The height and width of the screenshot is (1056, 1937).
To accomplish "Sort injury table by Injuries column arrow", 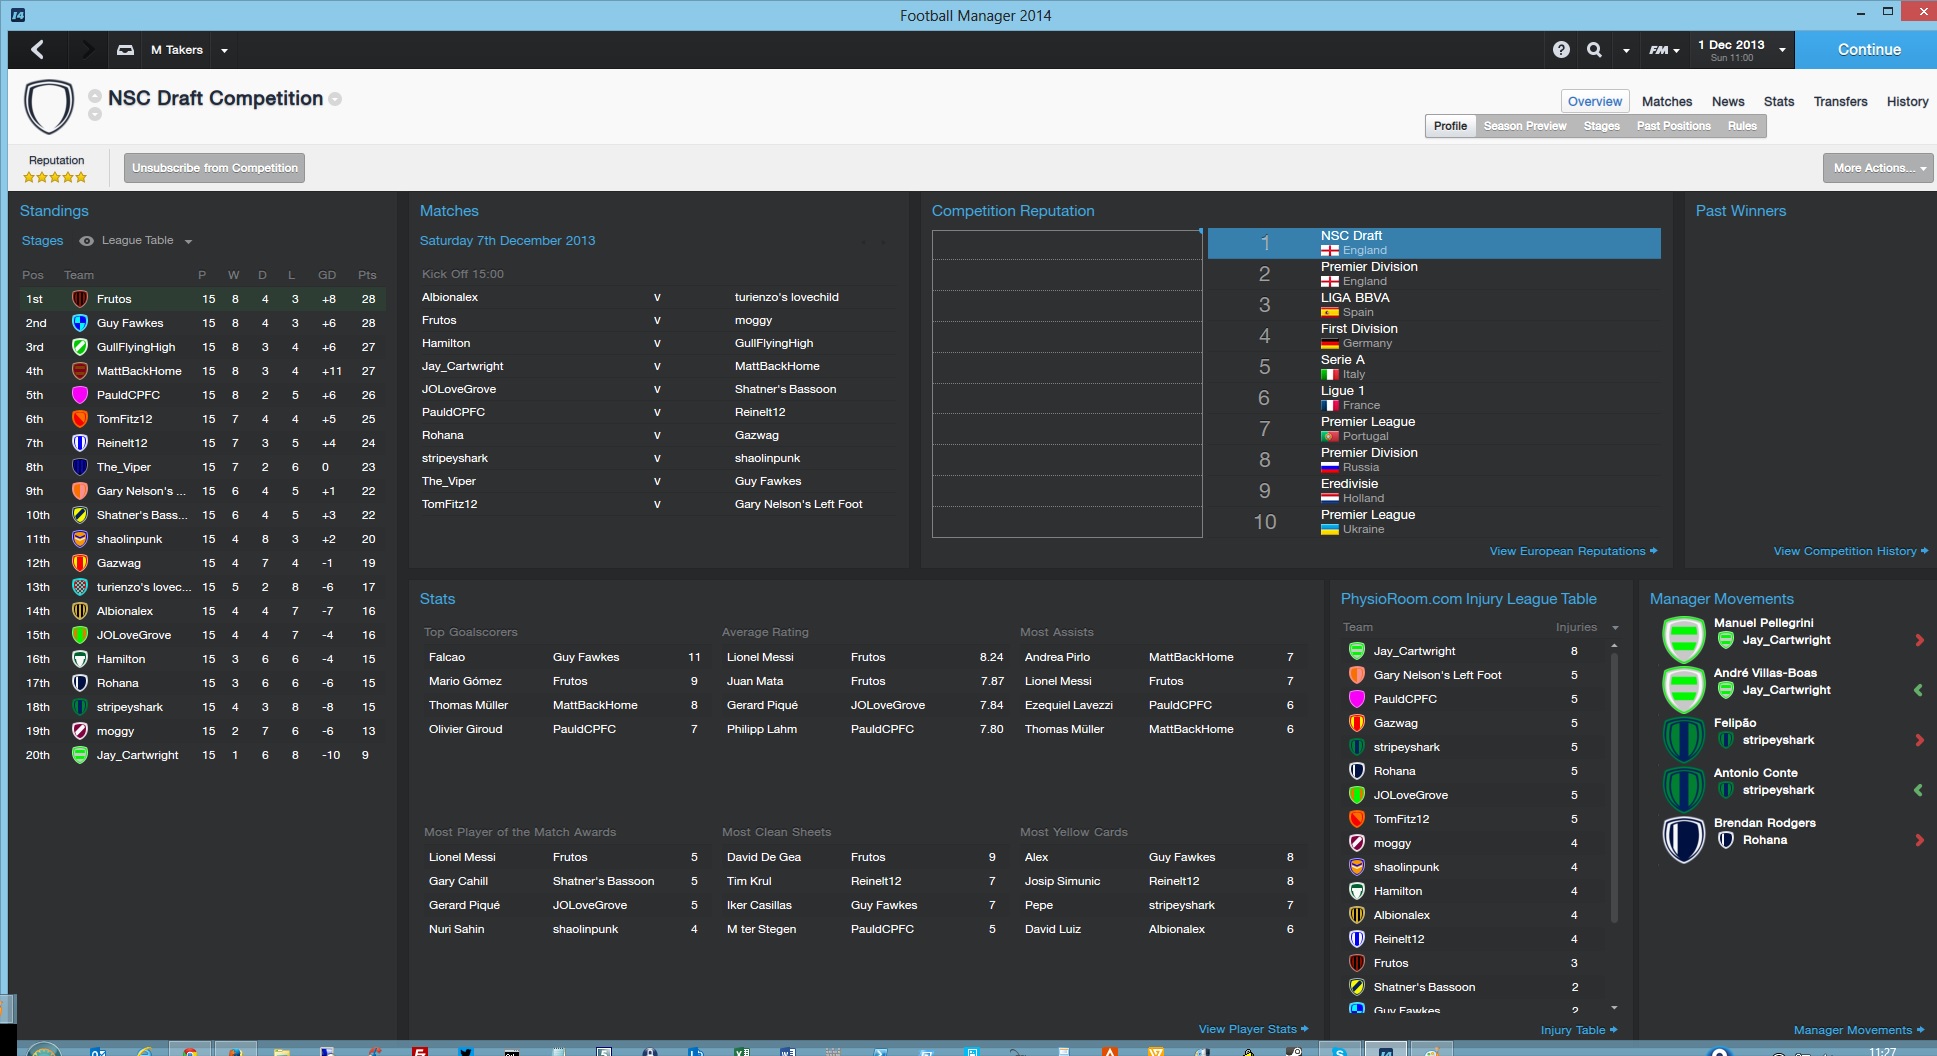I will [x=1614, y=628].
